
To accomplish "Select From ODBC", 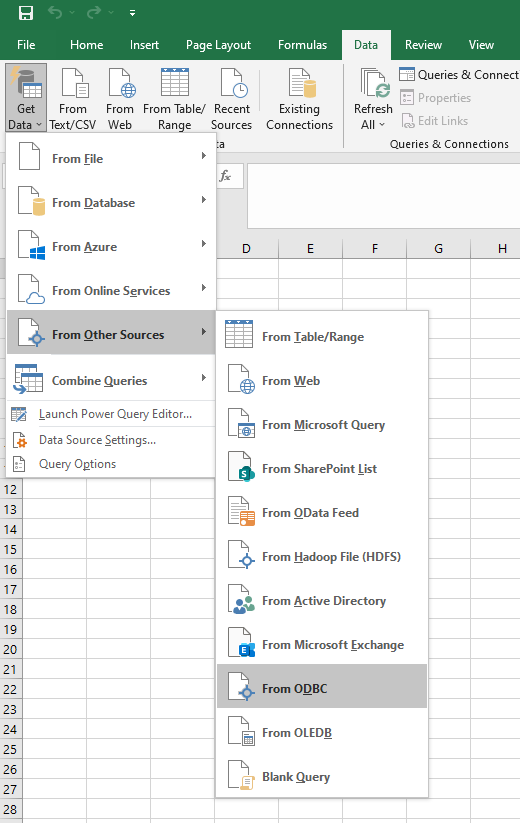I will coord(322,687).
